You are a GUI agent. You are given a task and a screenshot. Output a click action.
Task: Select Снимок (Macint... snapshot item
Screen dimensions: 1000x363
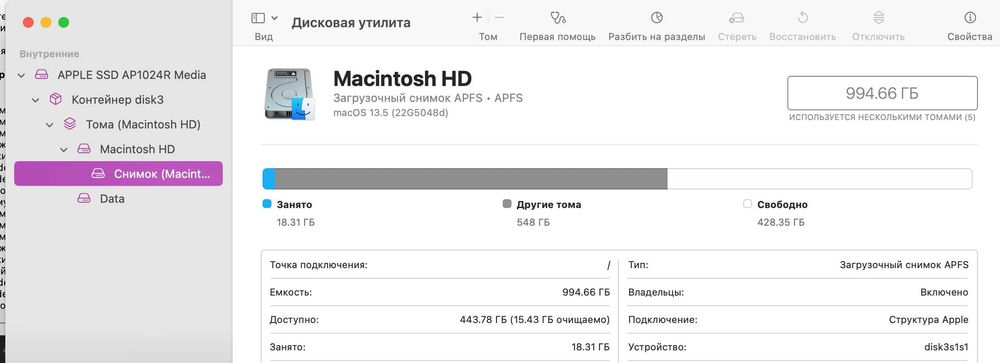pyautogui.click(x=119, y=174)
